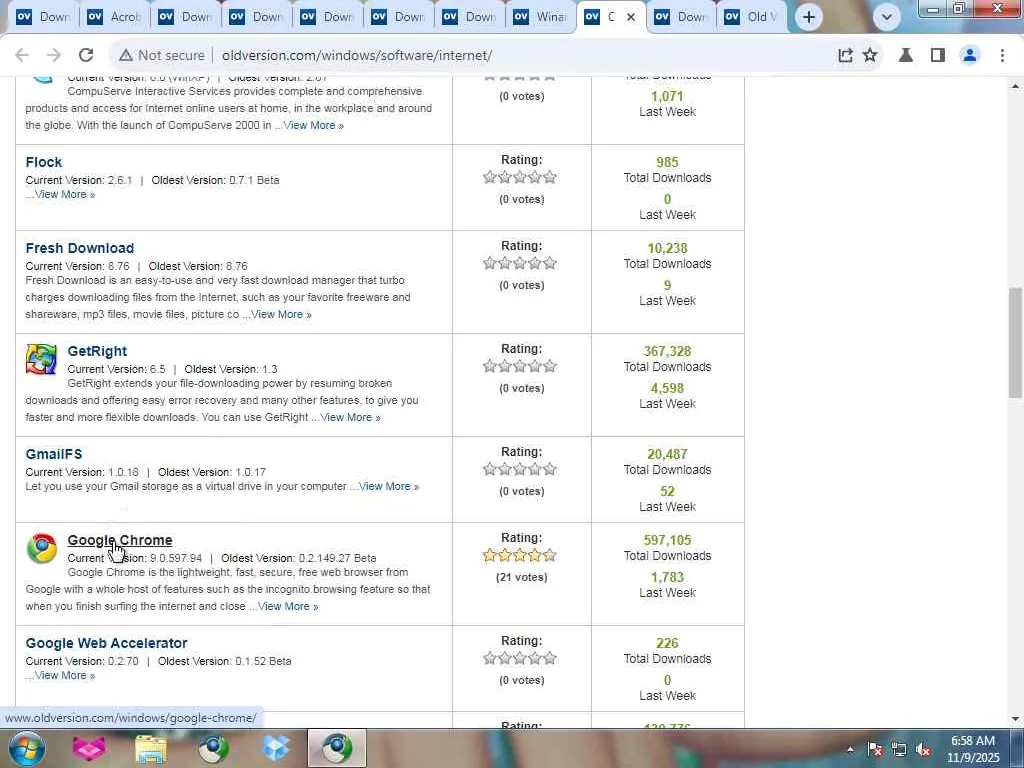
Task: Open the Fresh Download software page
Action: (x=80, y=248)
